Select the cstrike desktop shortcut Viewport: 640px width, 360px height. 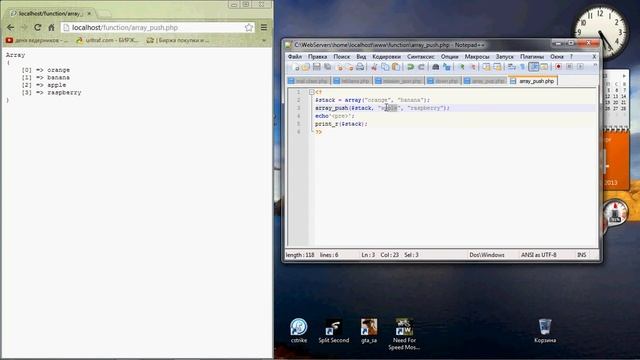[299, 330]
